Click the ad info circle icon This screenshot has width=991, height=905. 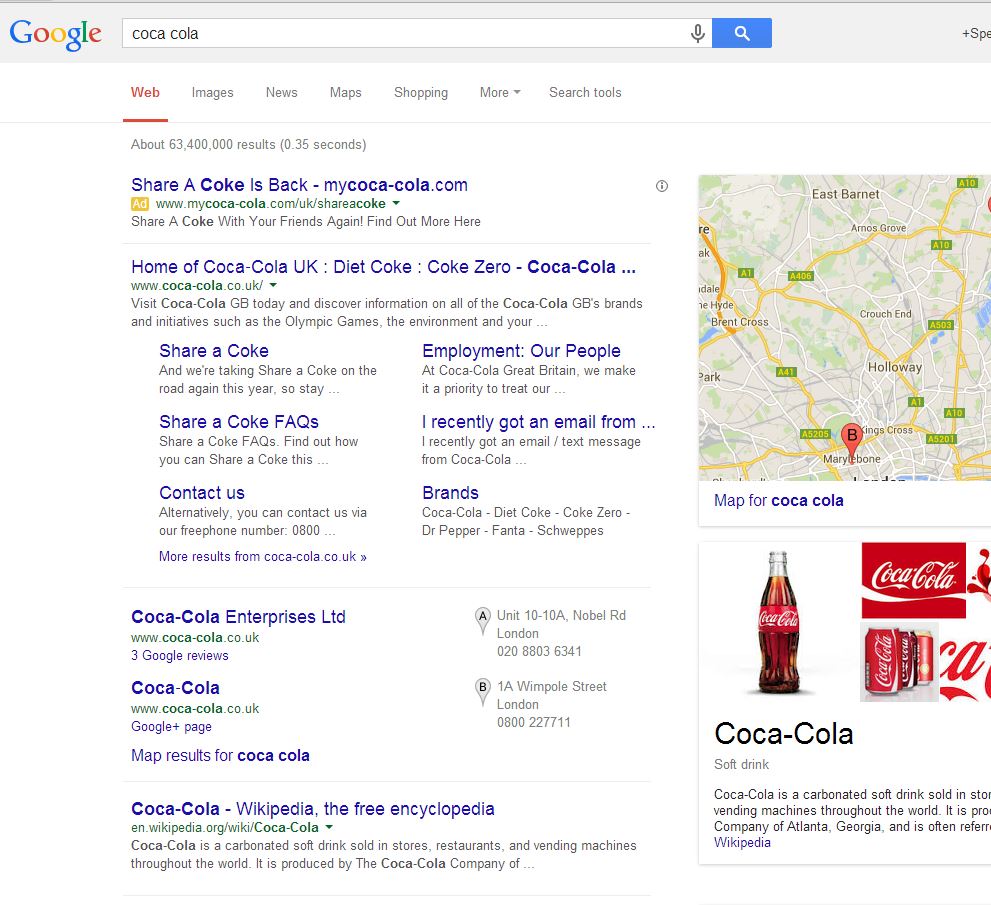(x=662, y=186)
